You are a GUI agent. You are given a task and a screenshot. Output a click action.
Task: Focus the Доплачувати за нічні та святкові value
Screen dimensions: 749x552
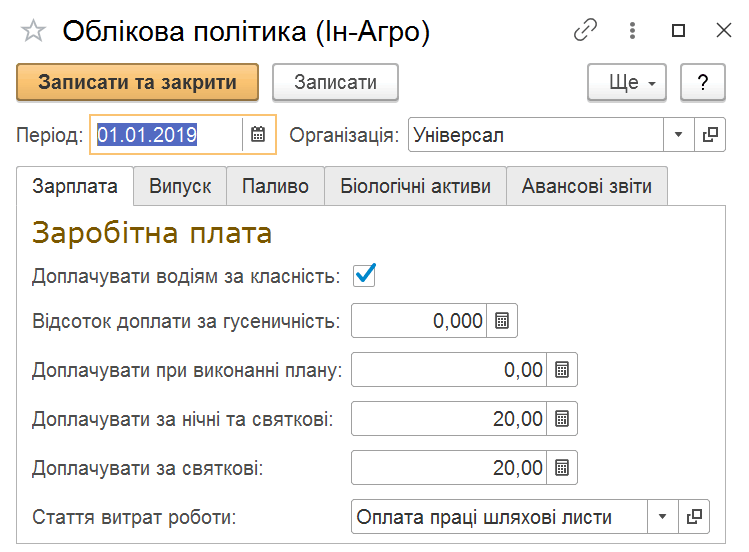tap(449, 419)
